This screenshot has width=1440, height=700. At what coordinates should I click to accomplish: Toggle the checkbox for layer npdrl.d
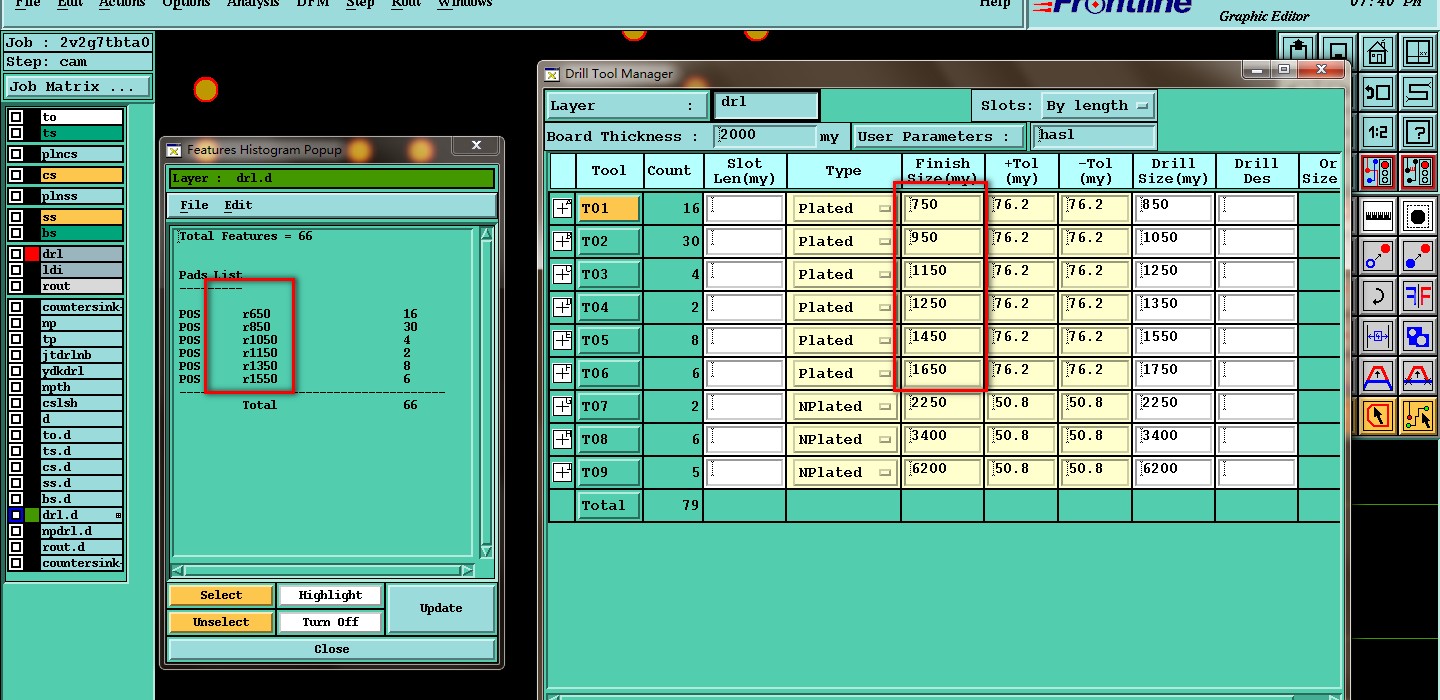click(x=16, y=531)
